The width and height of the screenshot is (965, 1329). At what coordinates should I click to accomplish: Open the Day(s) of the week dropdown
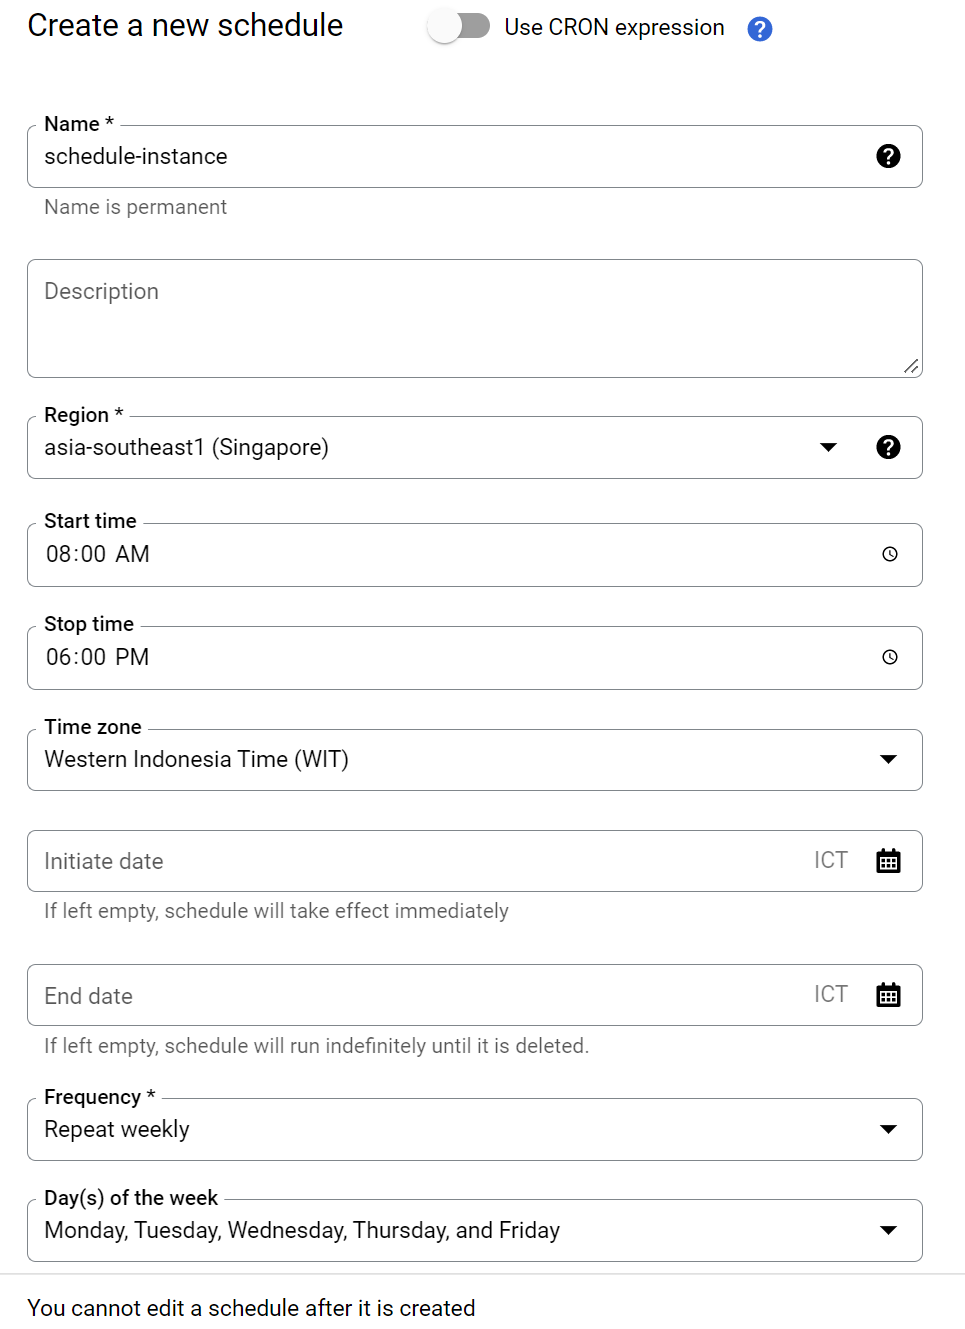[475, 1231]
